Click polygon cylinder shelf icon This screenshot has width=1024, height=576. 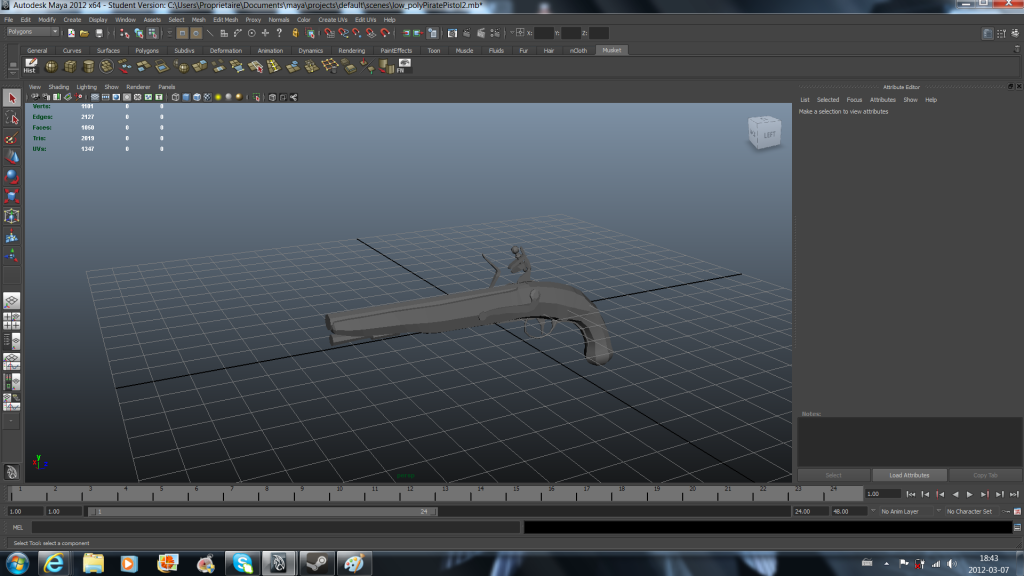pyautogui.click(x=88, y=66)
